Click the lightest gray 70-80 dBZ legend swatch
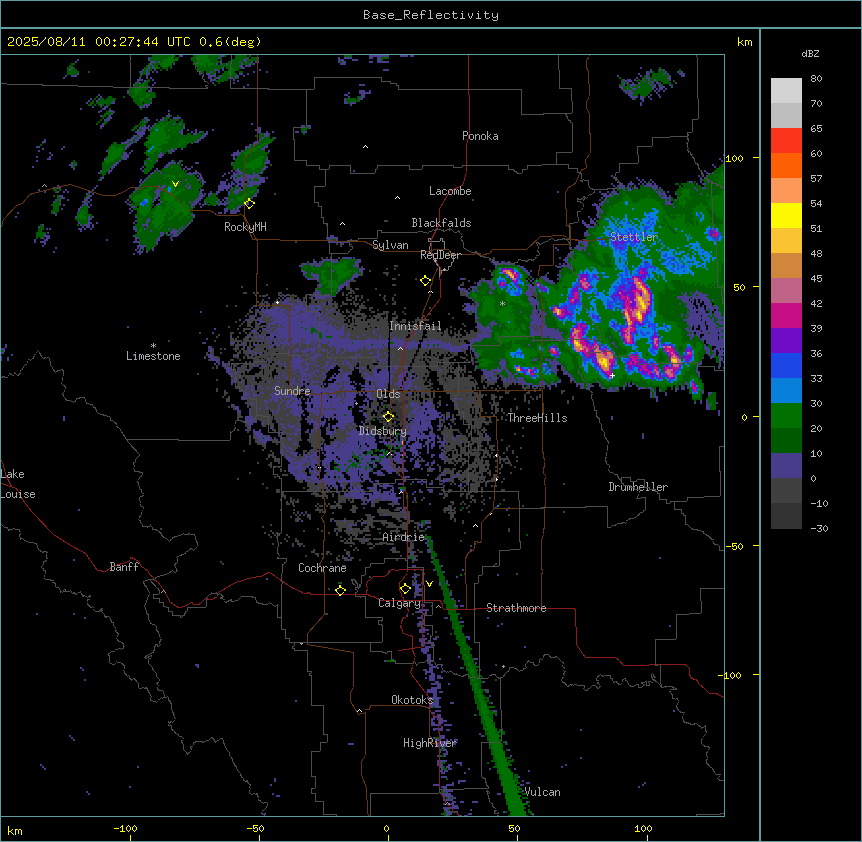Image resolution: width=862 pixels, height=842 pixels. [786, 91]
